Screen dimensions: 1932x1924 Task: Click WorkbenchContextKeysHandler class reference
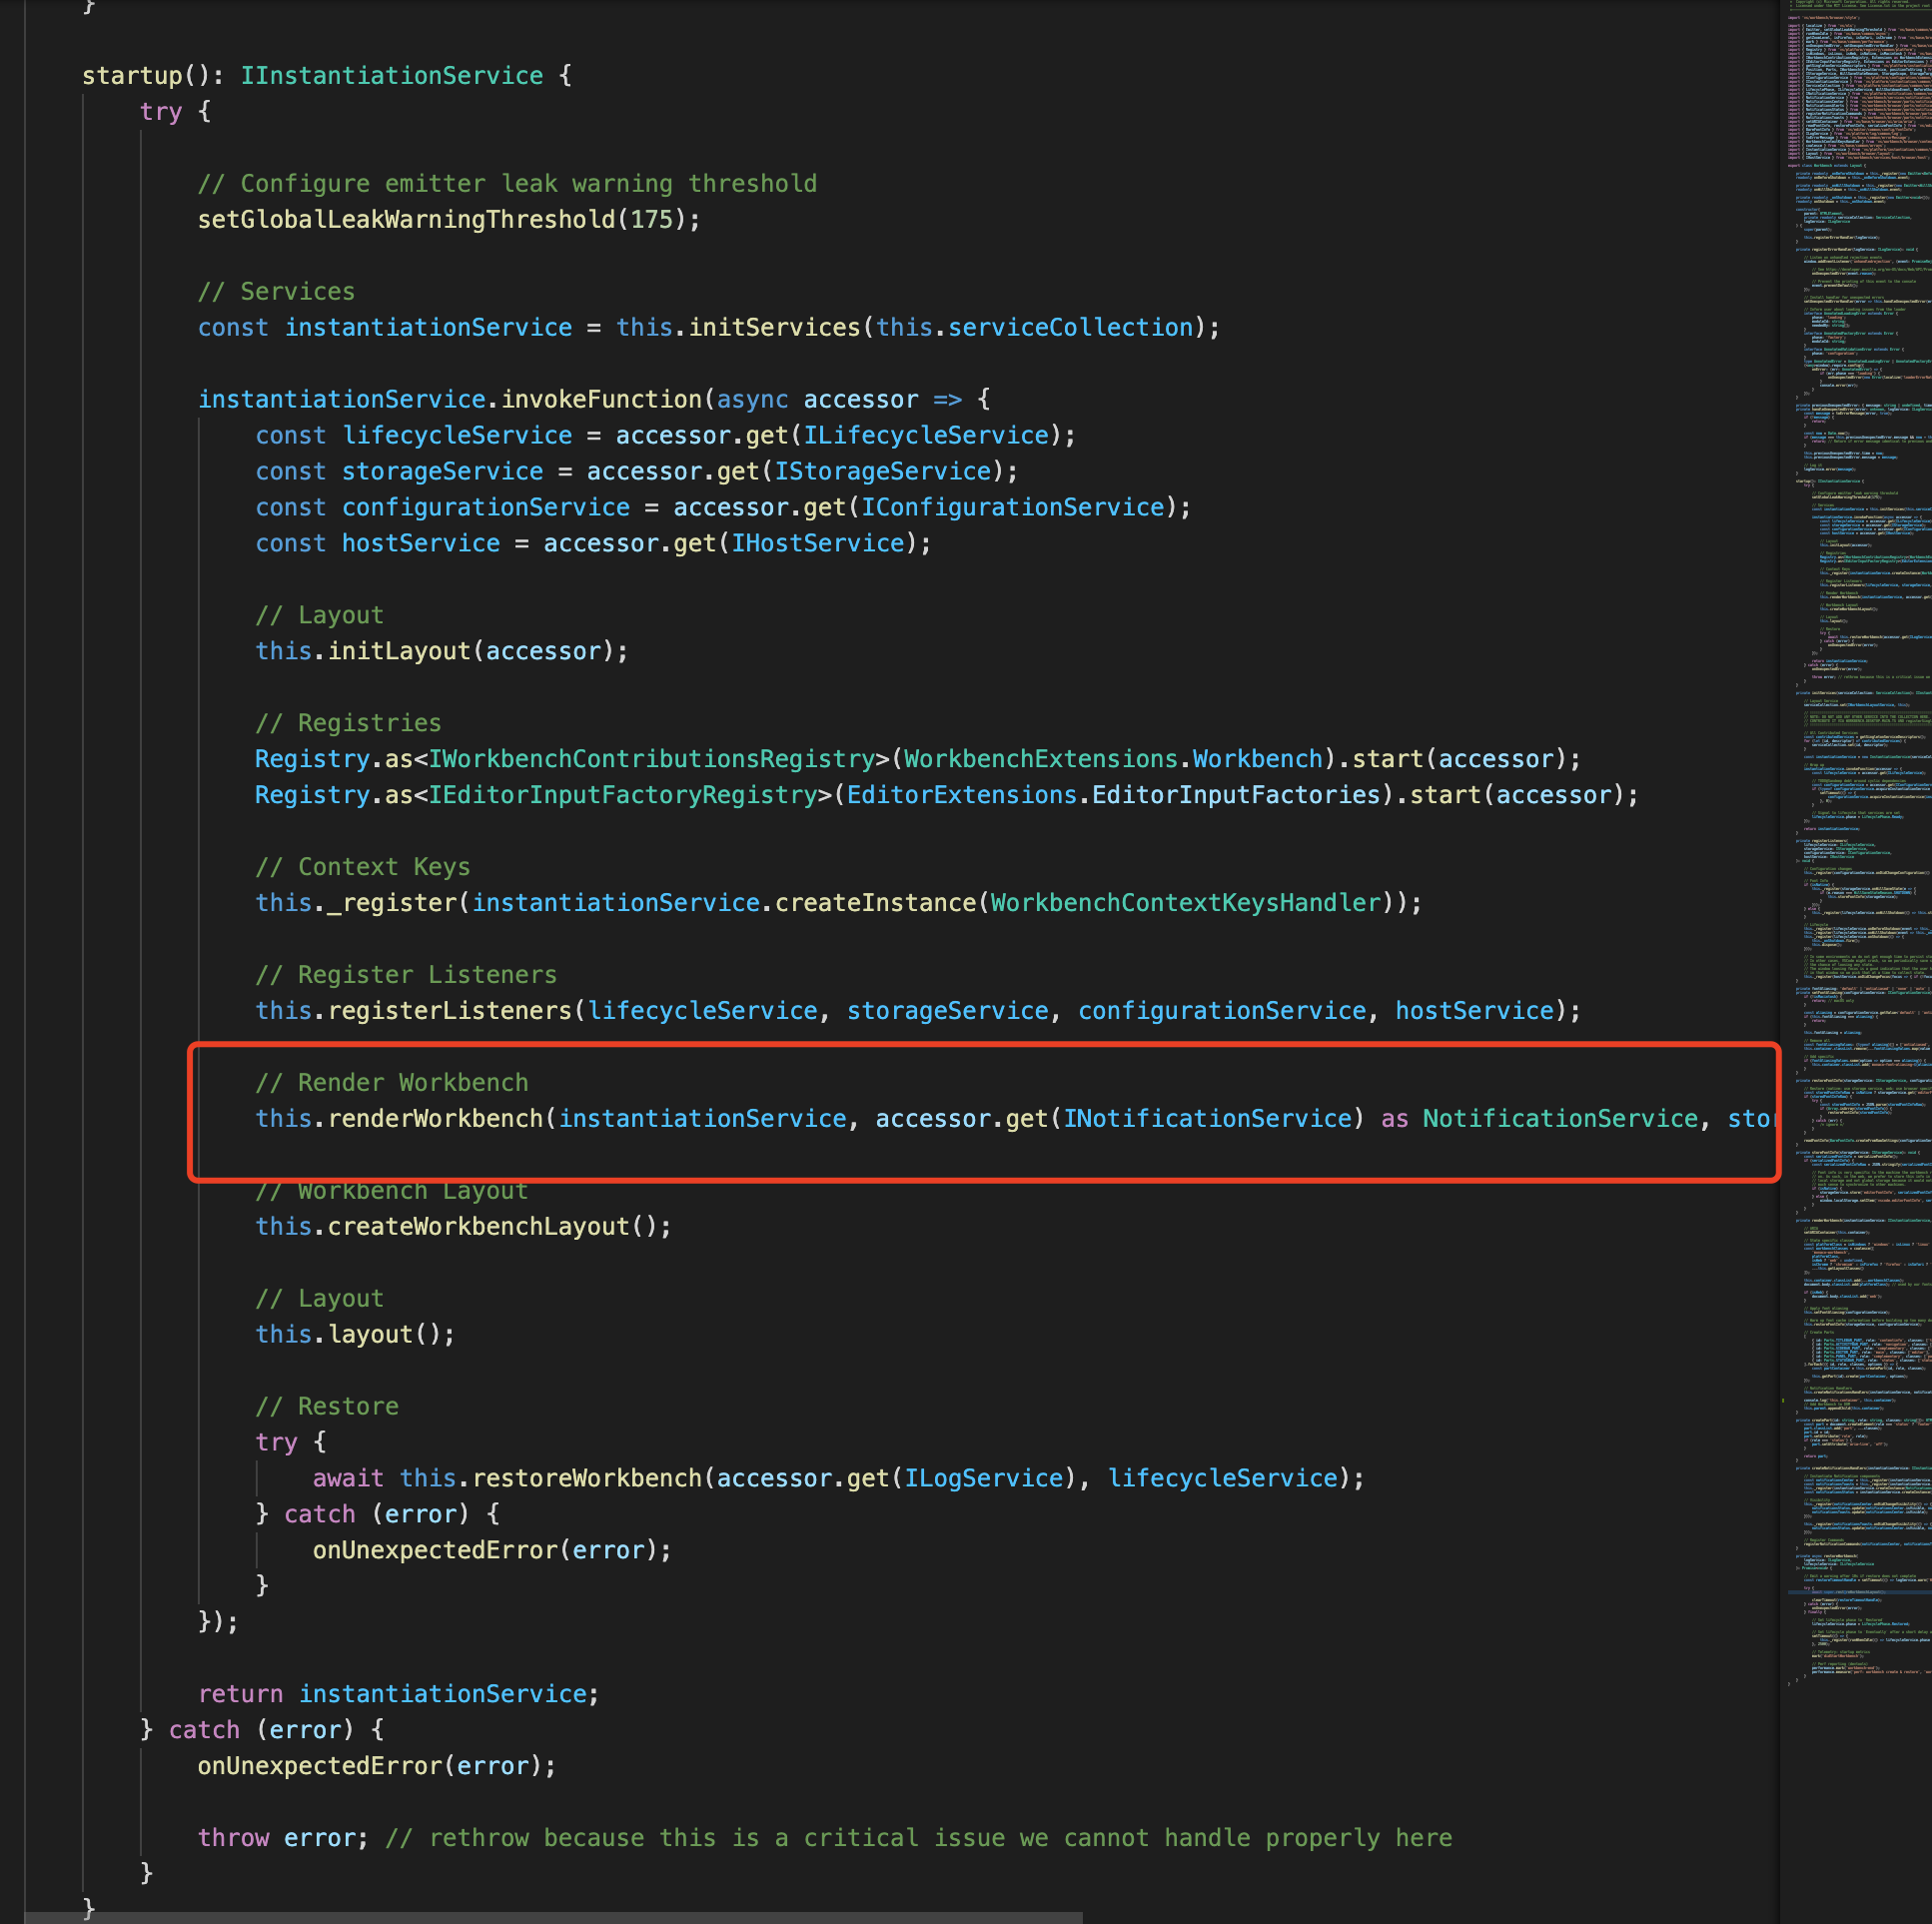pyautogui.click(x=1185, y=903)
